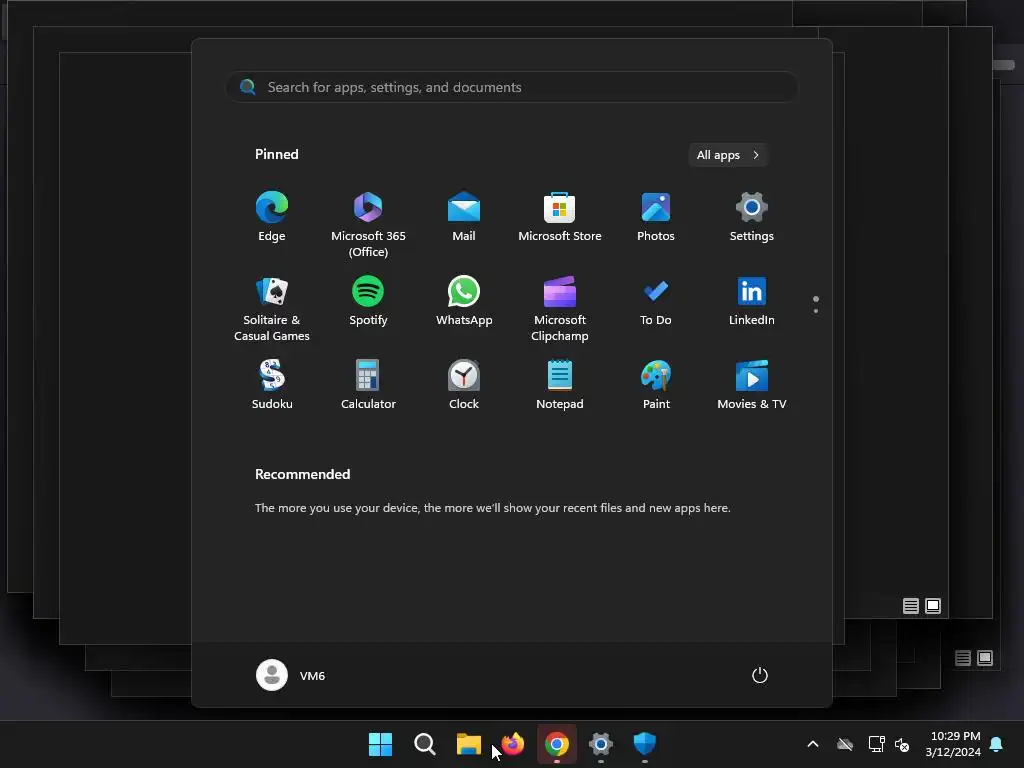
Task: Switch to Google Chrome on the taskbar
Action: point(556,744)
